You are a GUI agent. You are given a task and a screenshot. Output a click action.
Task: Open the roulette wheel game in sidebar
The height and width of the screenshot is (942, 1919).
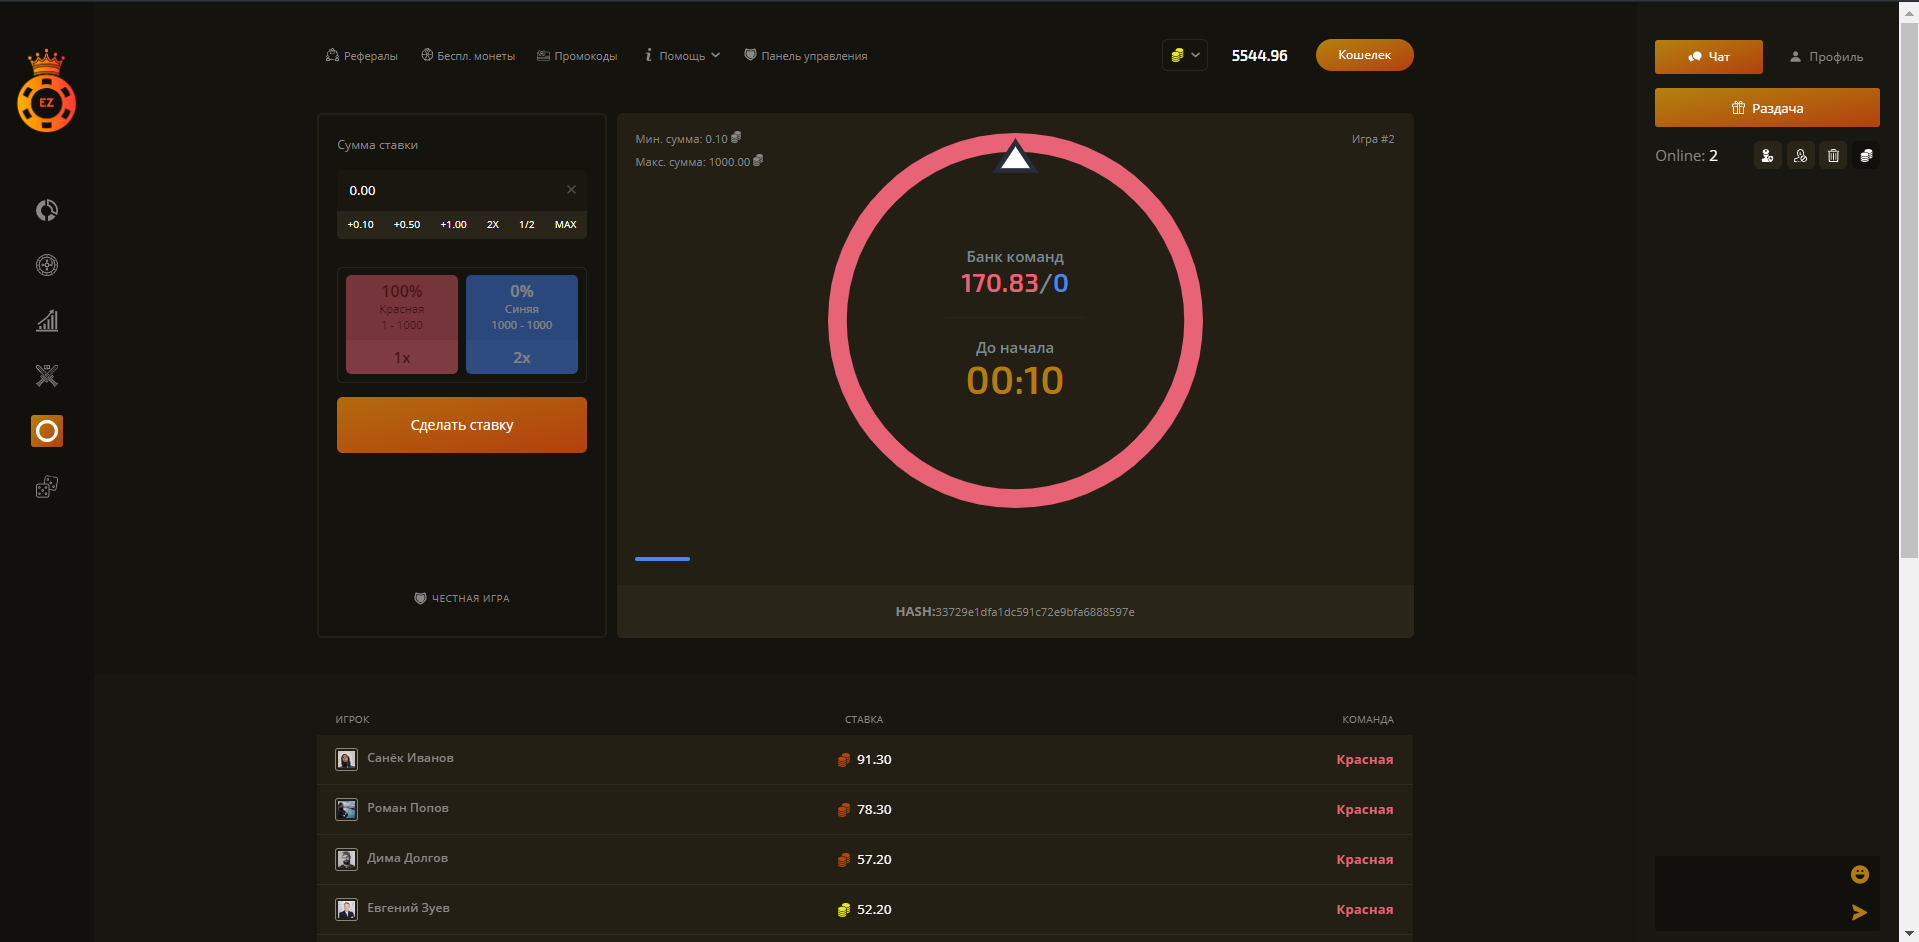[x=47, y=265]
